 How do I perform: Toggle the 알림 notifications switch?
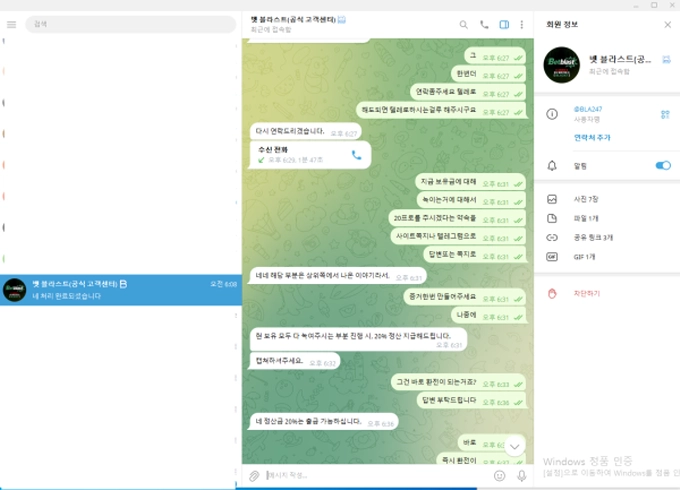[x=662, y=165]
